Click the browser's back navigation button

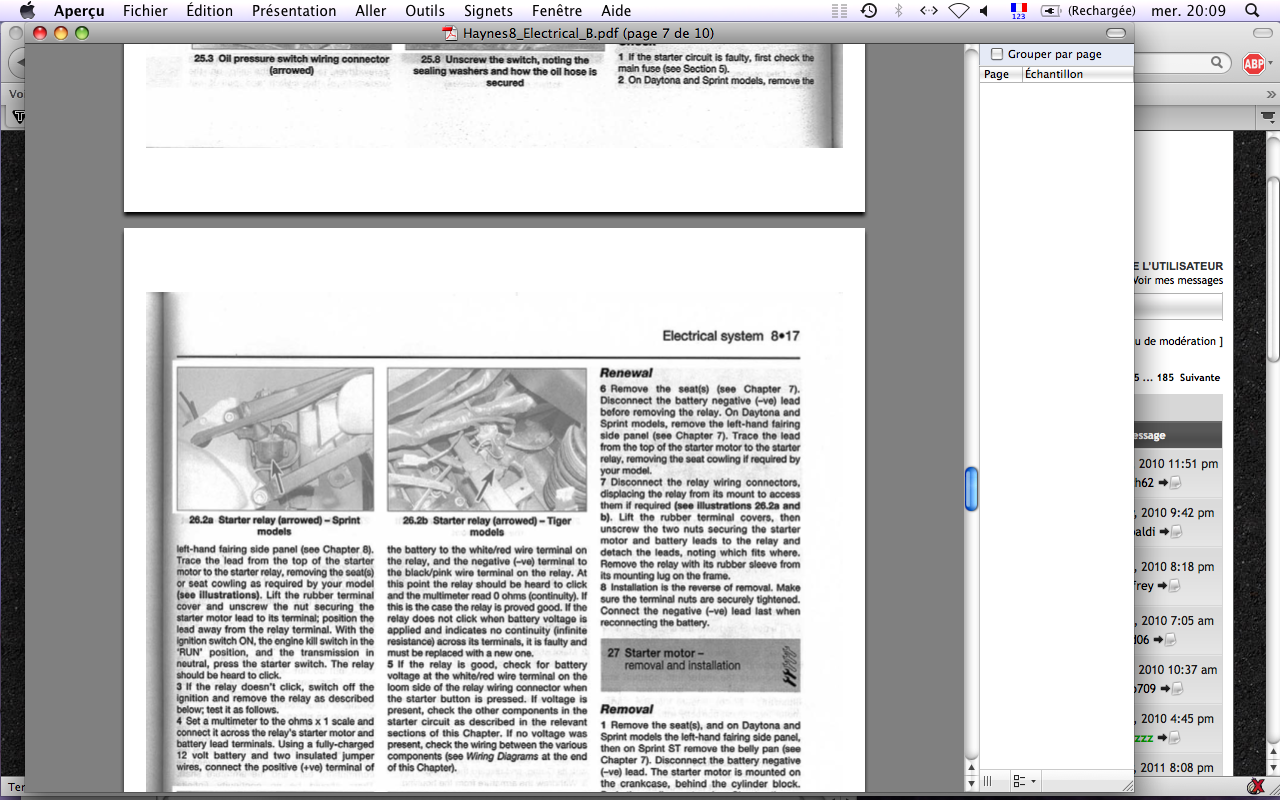[16, 63]
